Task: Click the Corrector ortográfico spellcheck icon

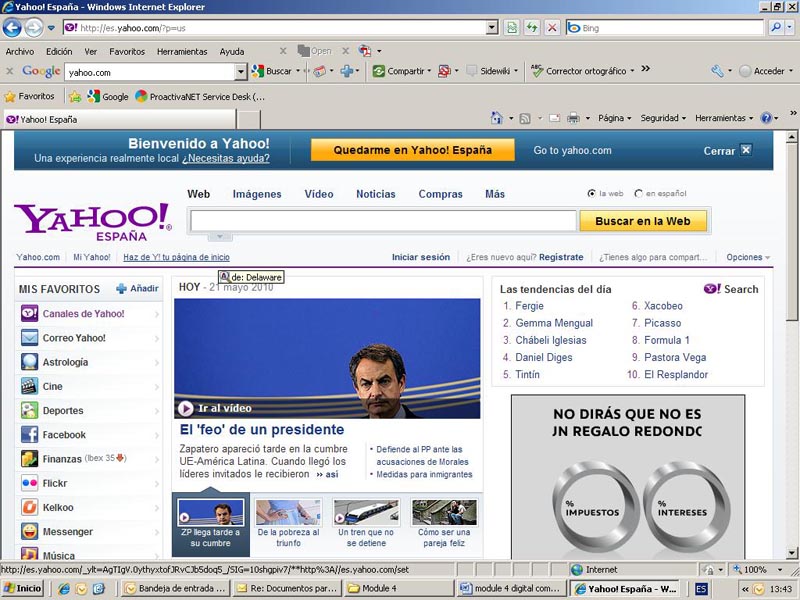Action: click(x=537, y=70)
